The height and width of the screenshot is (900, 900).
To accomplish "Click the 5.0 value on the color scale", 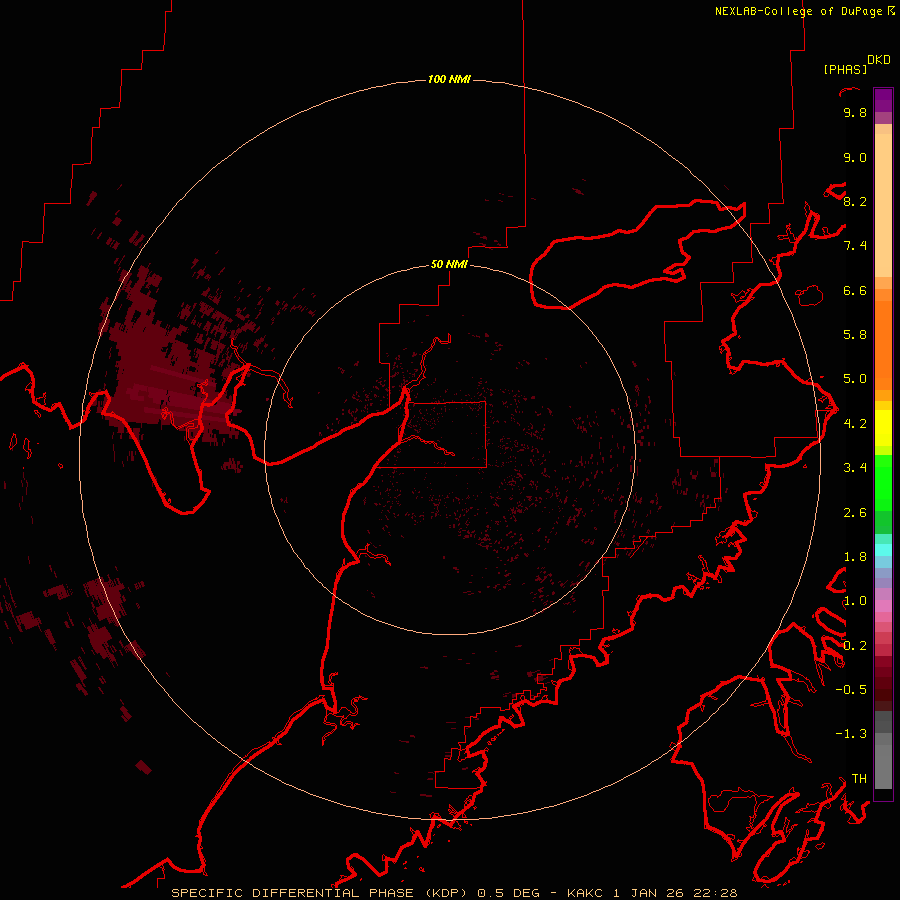I will [855, 379].
